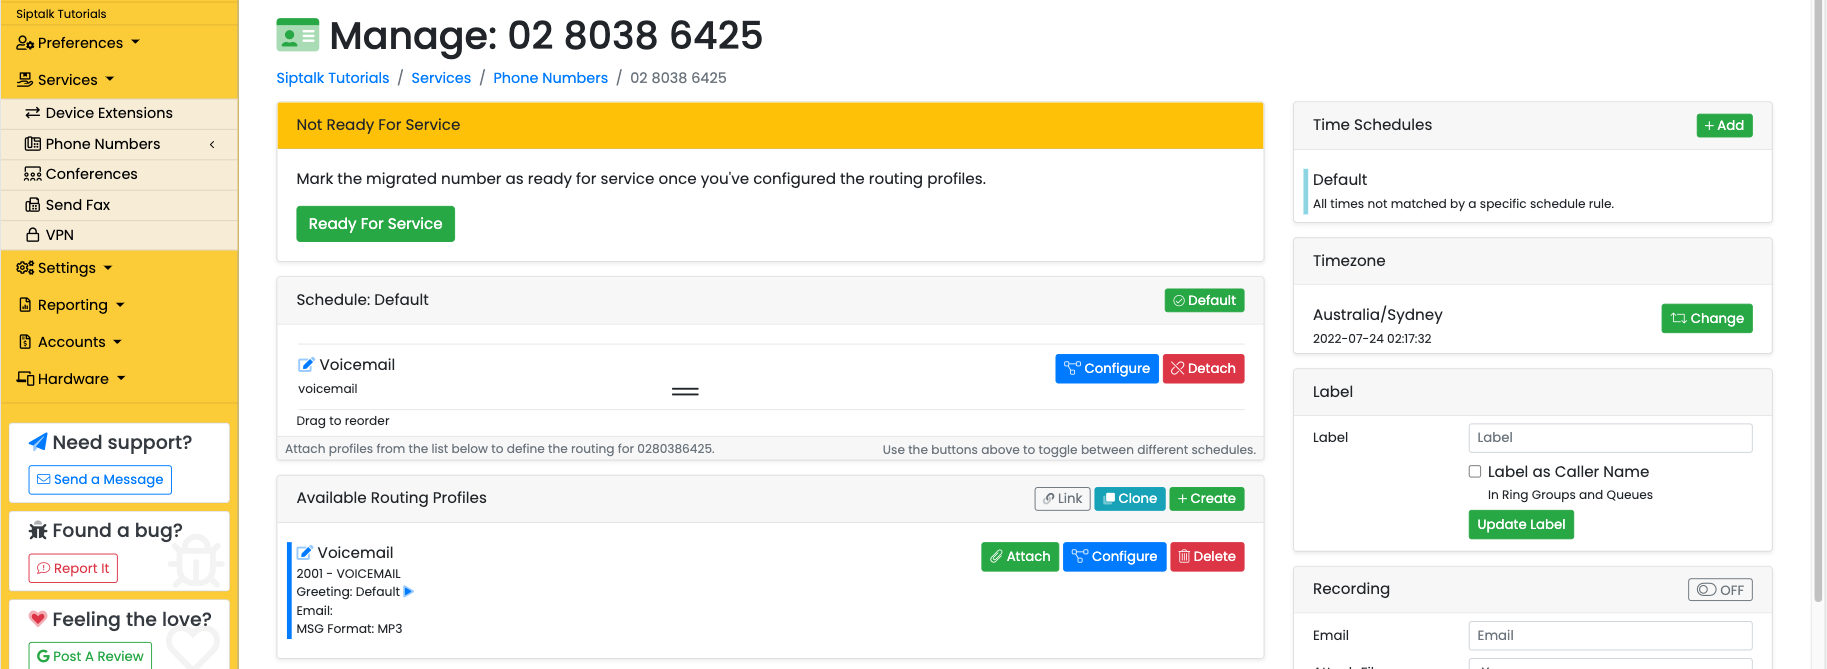
Task: Clone a routing profile
Action: coord(1130,499)
